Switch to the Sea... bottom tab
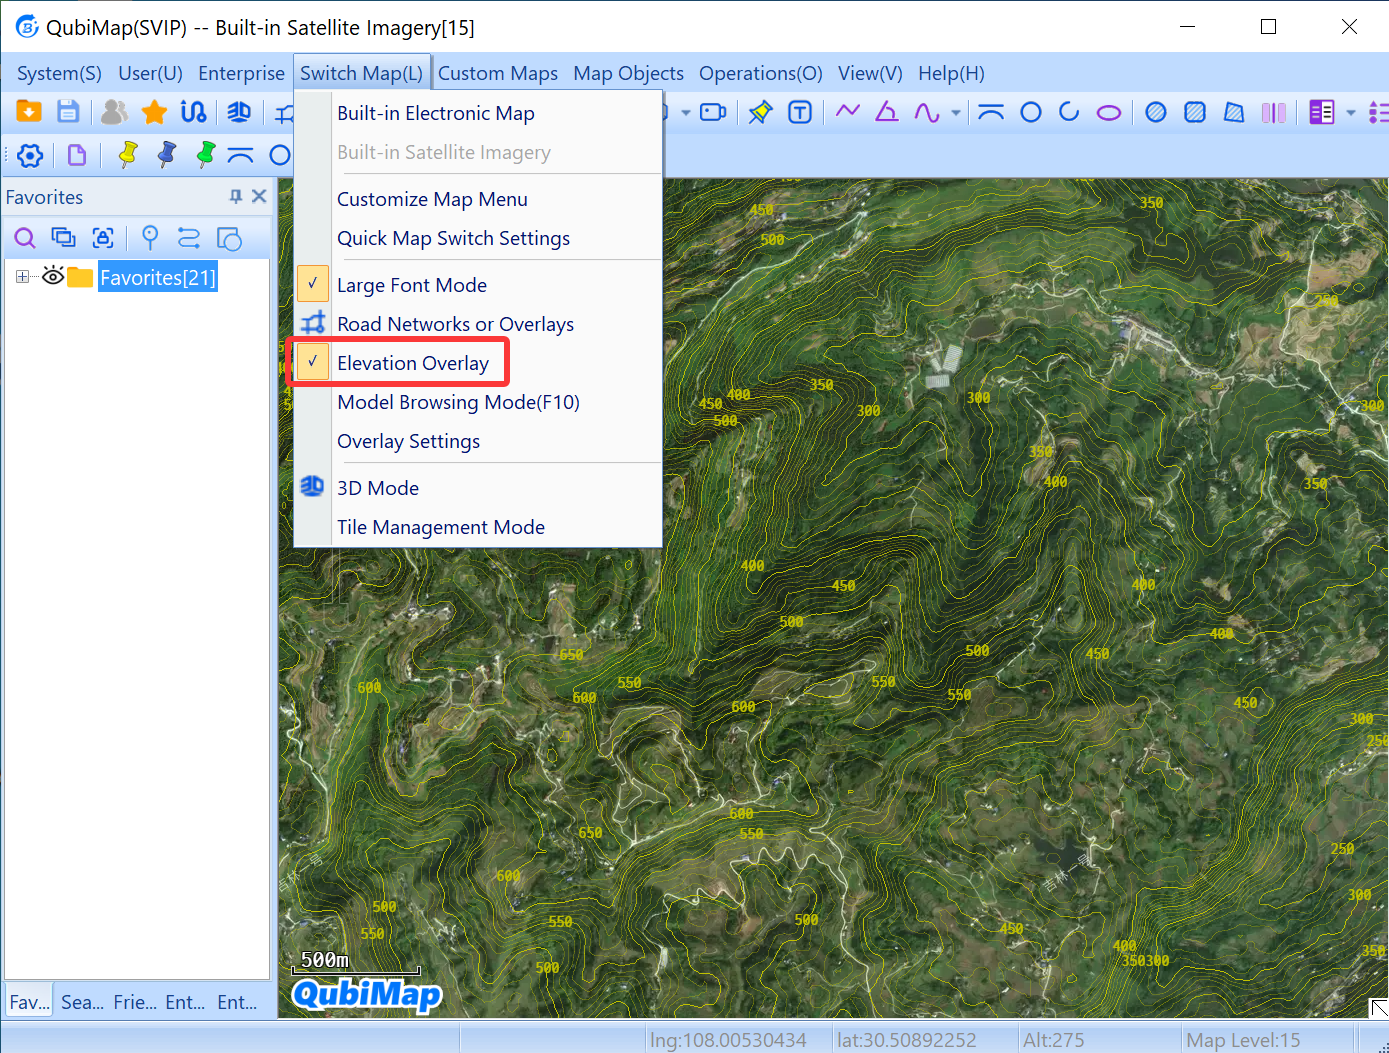1389x1053 pixels. (x=82, y=1002)
